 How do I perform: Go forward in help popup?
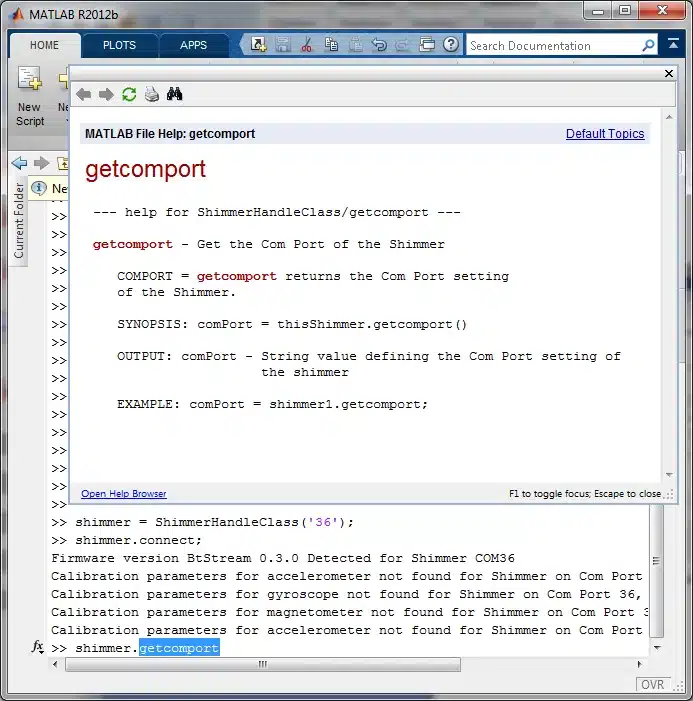click(106, 94)
